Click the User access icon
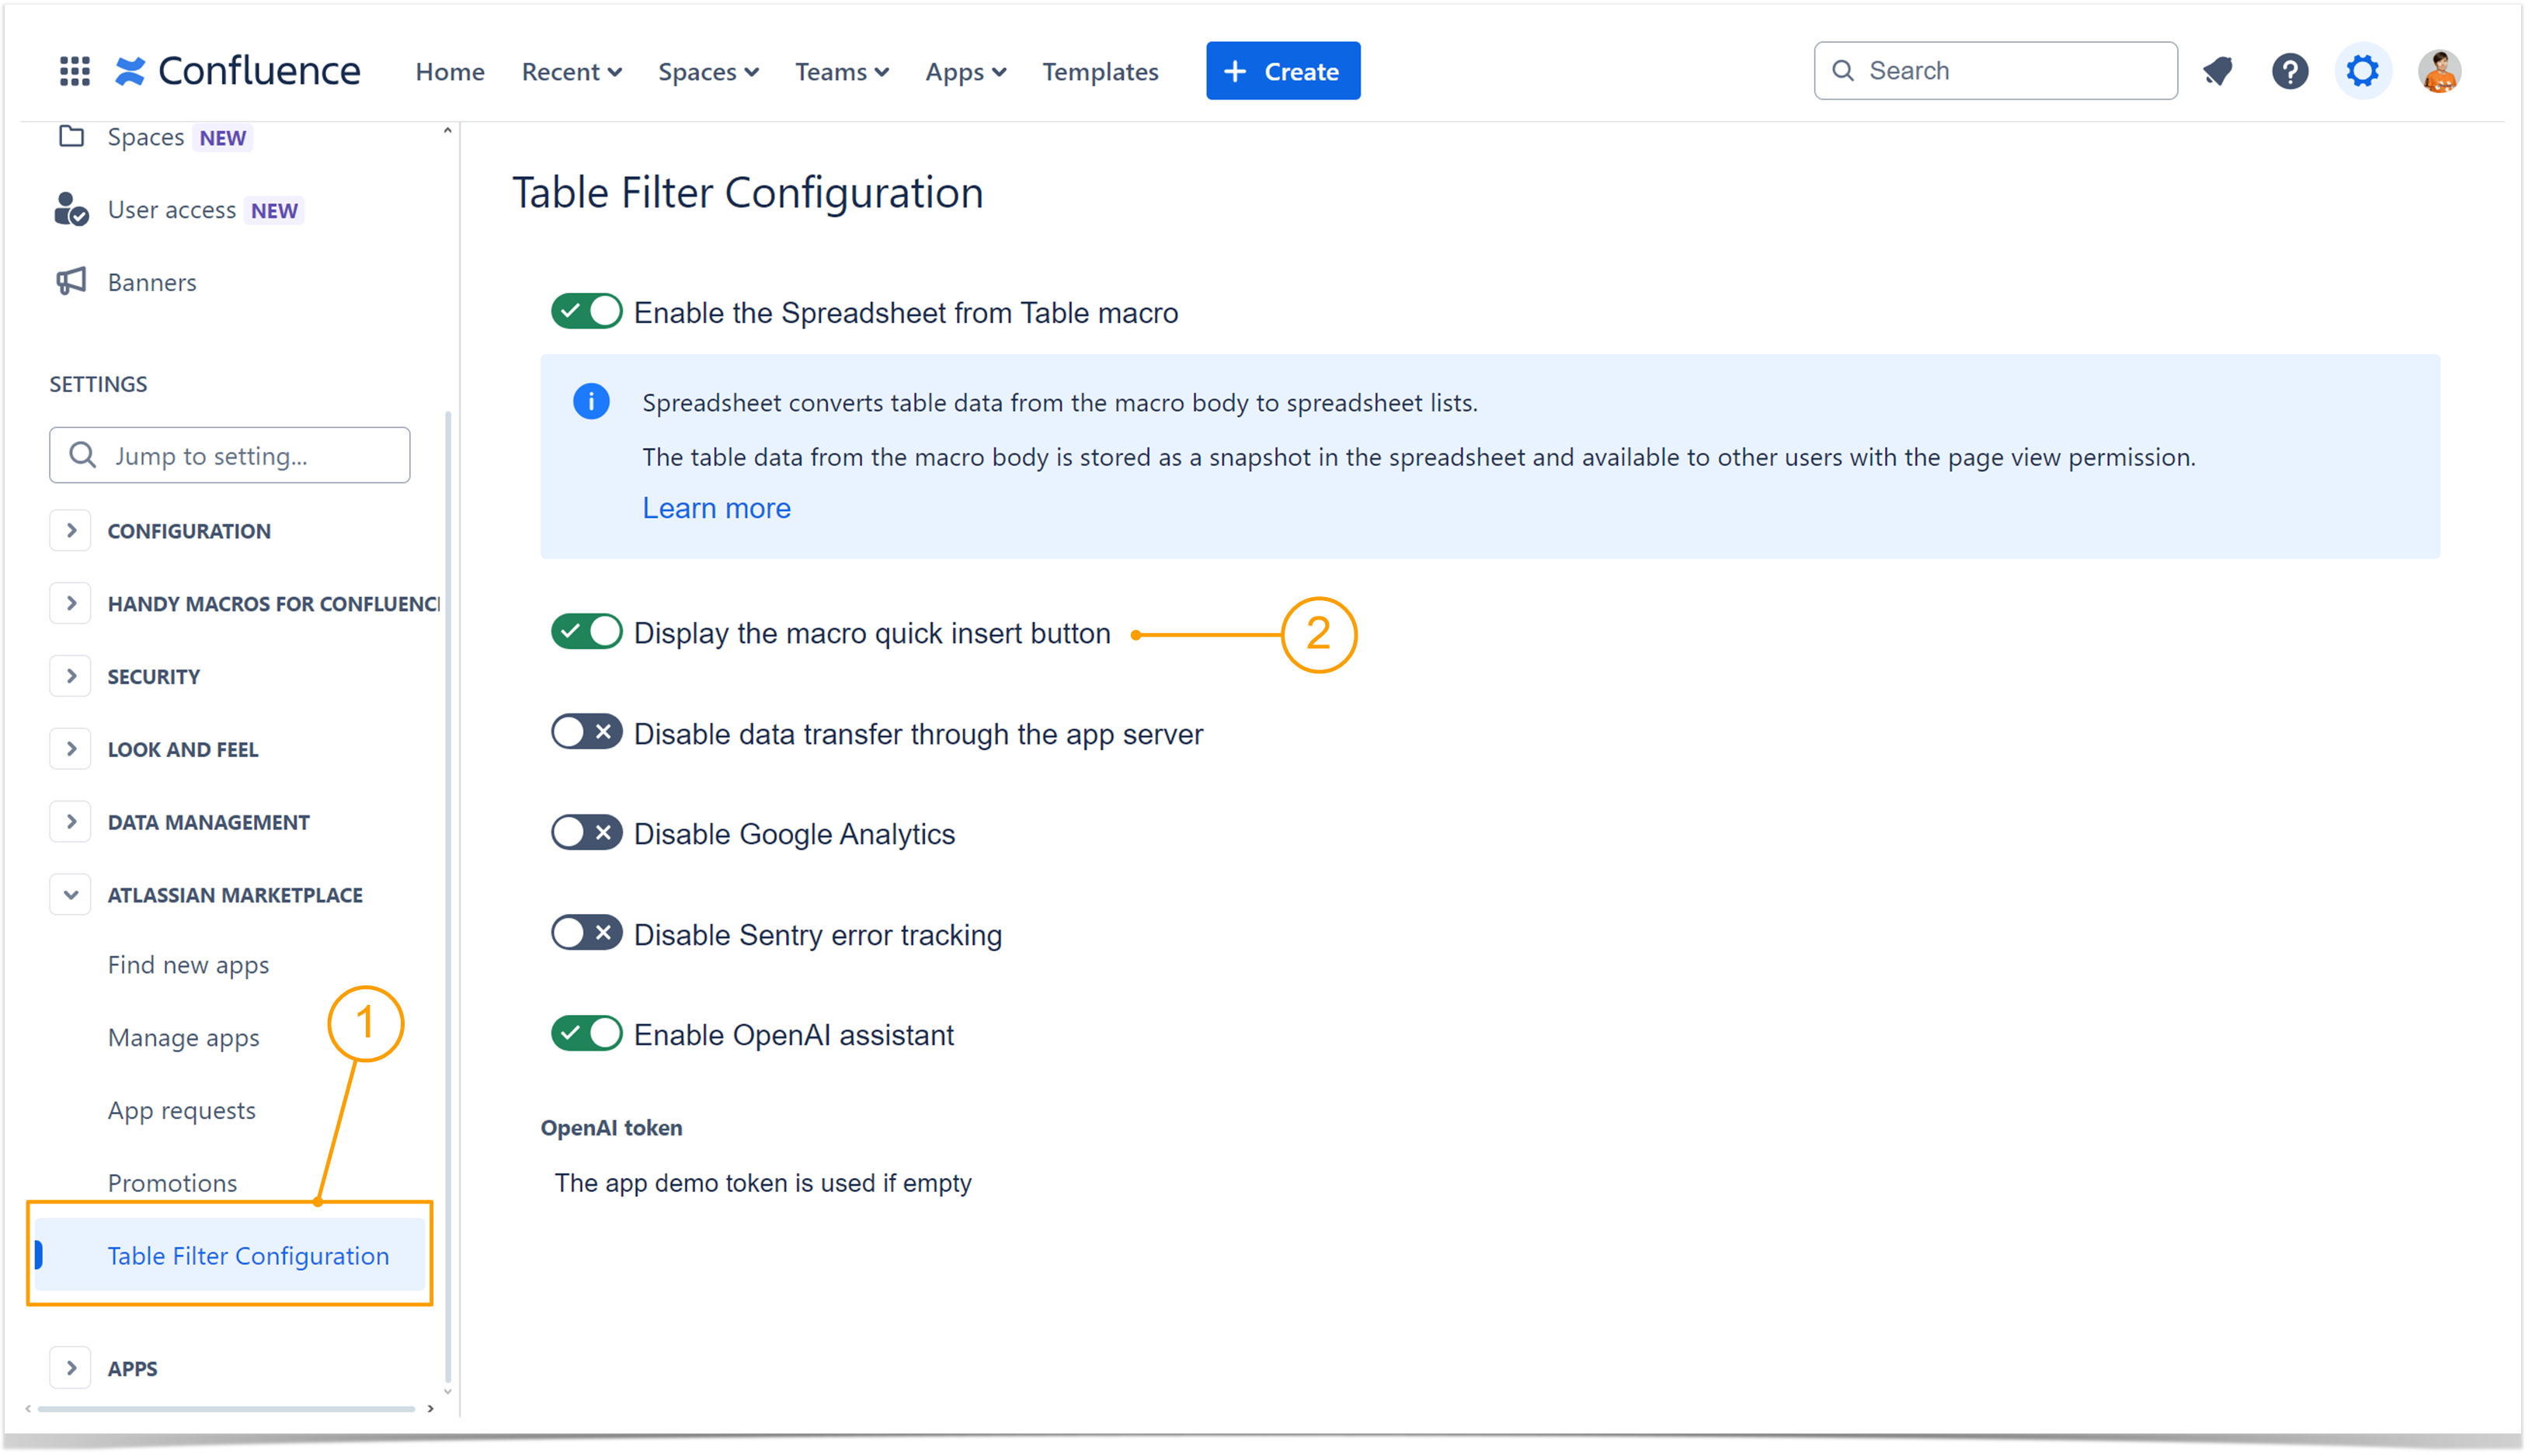2532x1456 pixels. pyautogui.click(x=71, y=210)
